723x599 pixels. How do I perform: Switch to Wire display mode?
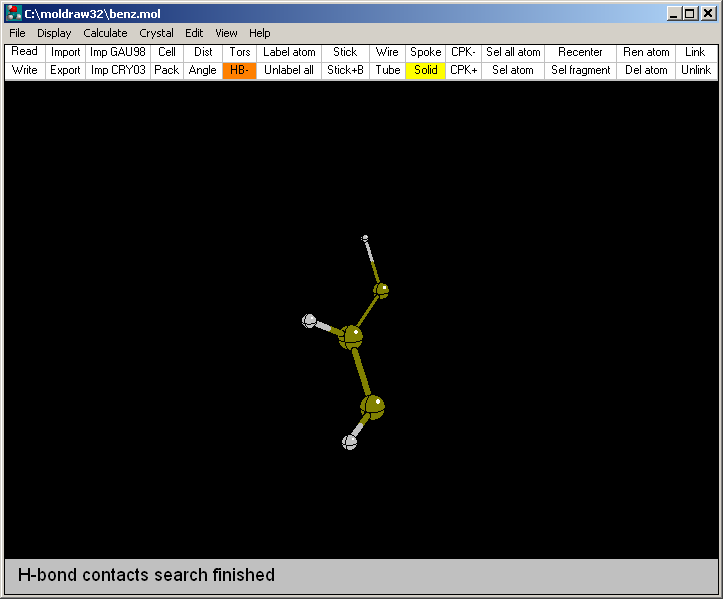387,52
